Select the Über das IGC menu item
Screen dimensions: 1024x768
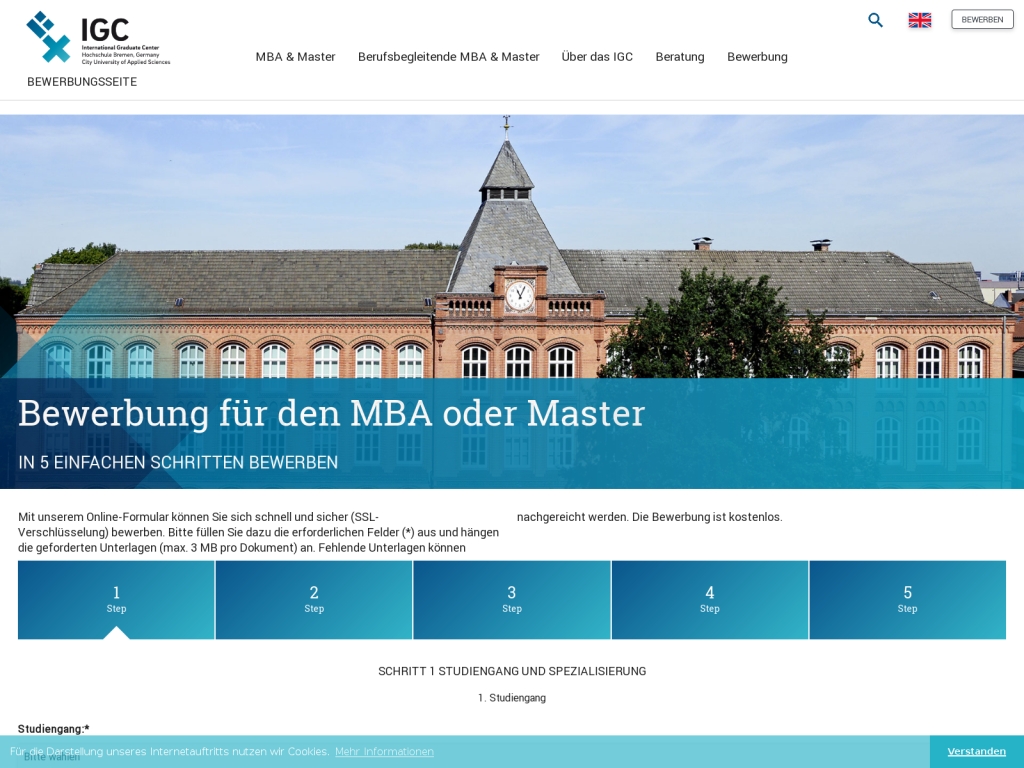click(597, 57)
